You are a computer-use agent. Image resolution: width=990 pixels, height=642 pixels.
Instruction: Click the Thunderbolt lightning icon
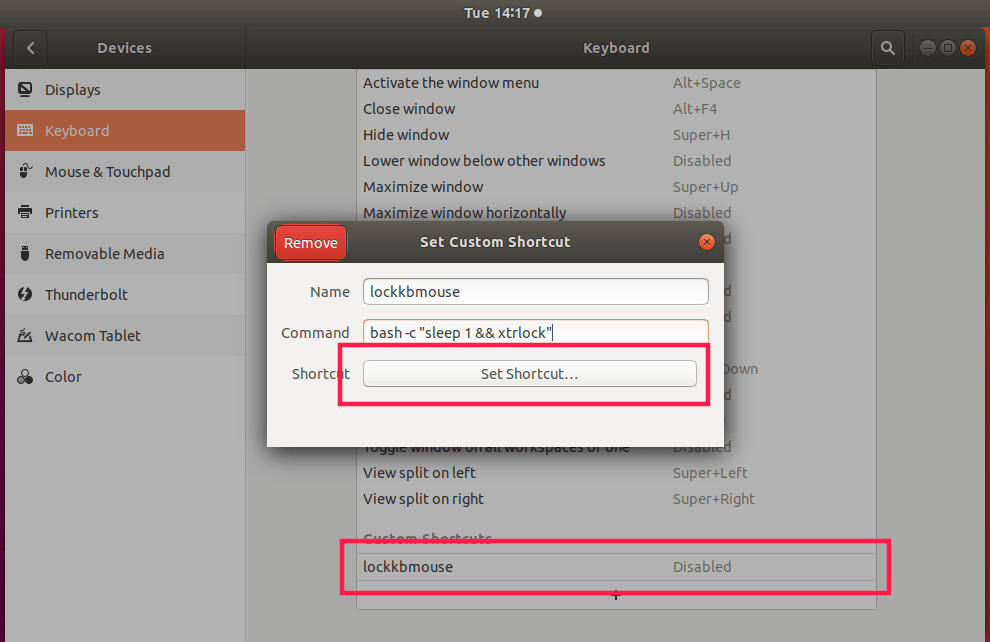click(25, 294)
